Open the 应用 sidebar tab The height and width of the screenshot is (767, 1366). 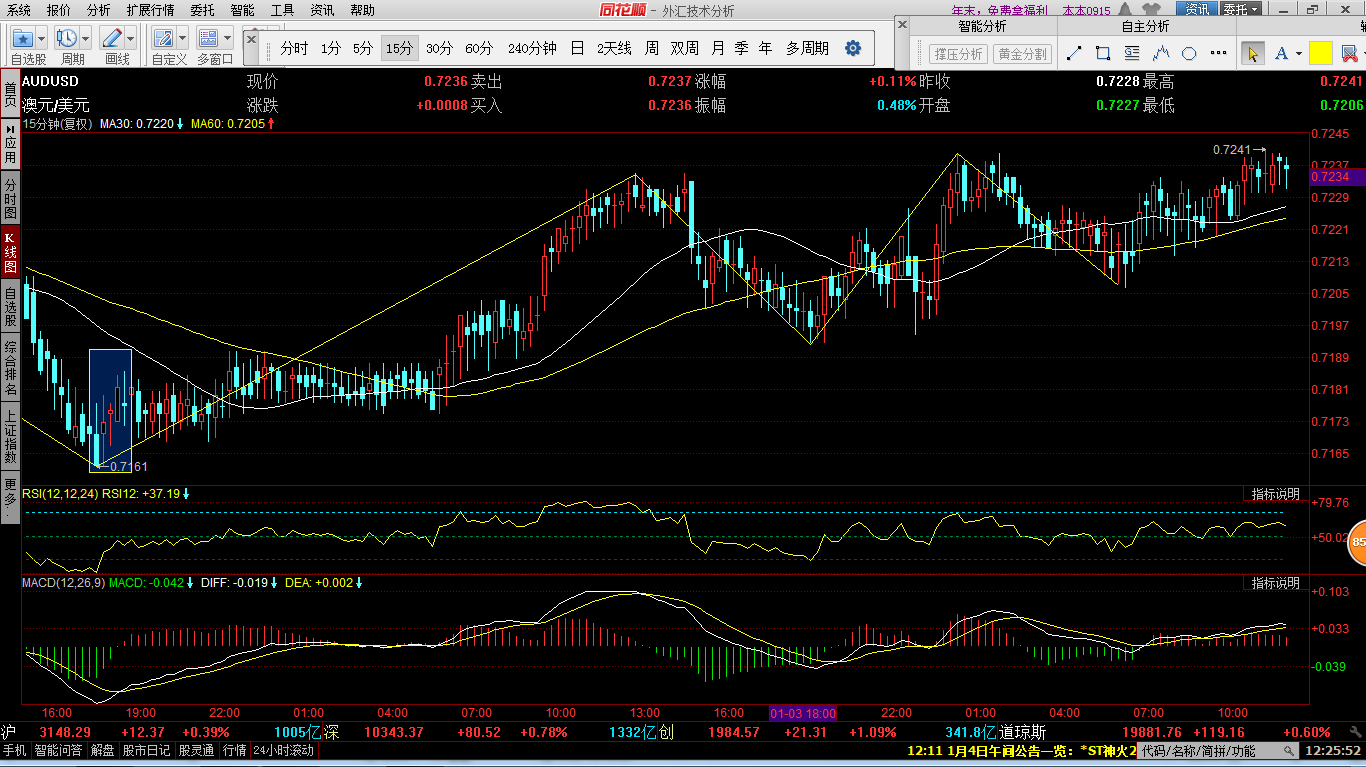[10, 144]
